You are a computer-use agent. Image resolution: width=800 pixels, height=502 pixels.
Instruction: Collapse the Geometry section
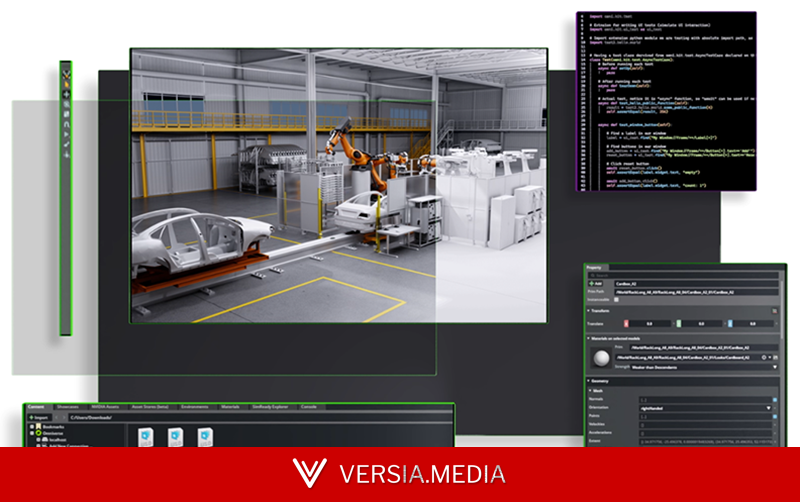point(588,381)
